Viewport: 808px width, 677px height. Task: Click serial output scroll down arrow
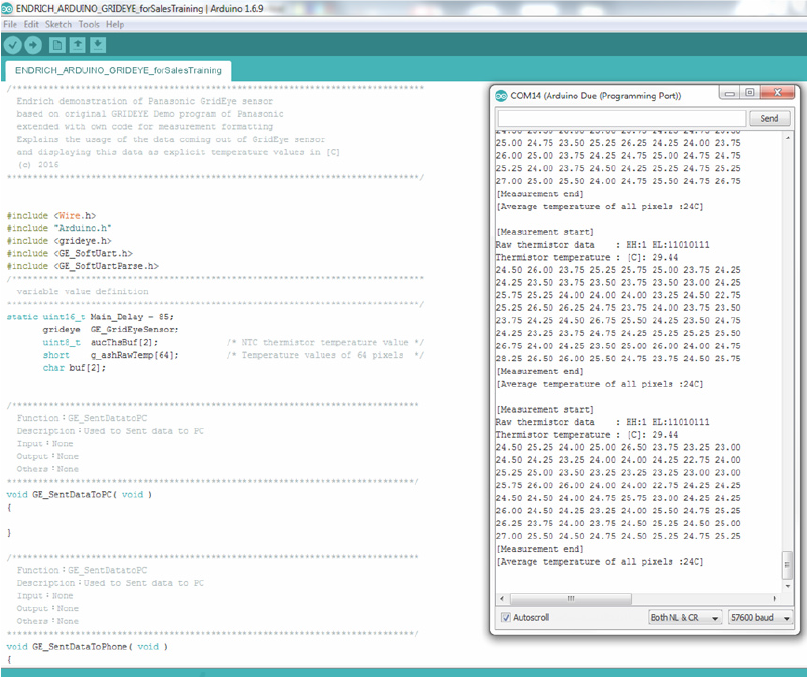pyautogui.click(x=787, y=585)
